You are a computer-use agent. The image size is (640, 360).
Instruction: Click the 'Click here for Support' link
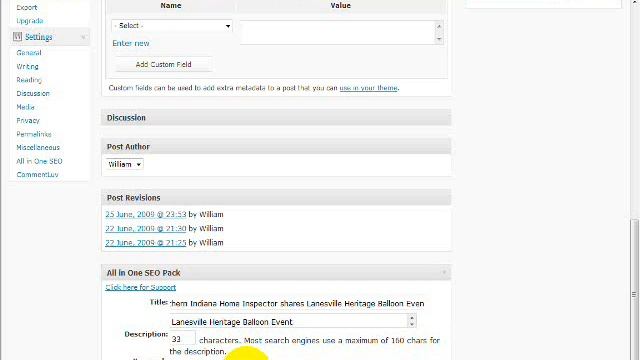(140, 287)
